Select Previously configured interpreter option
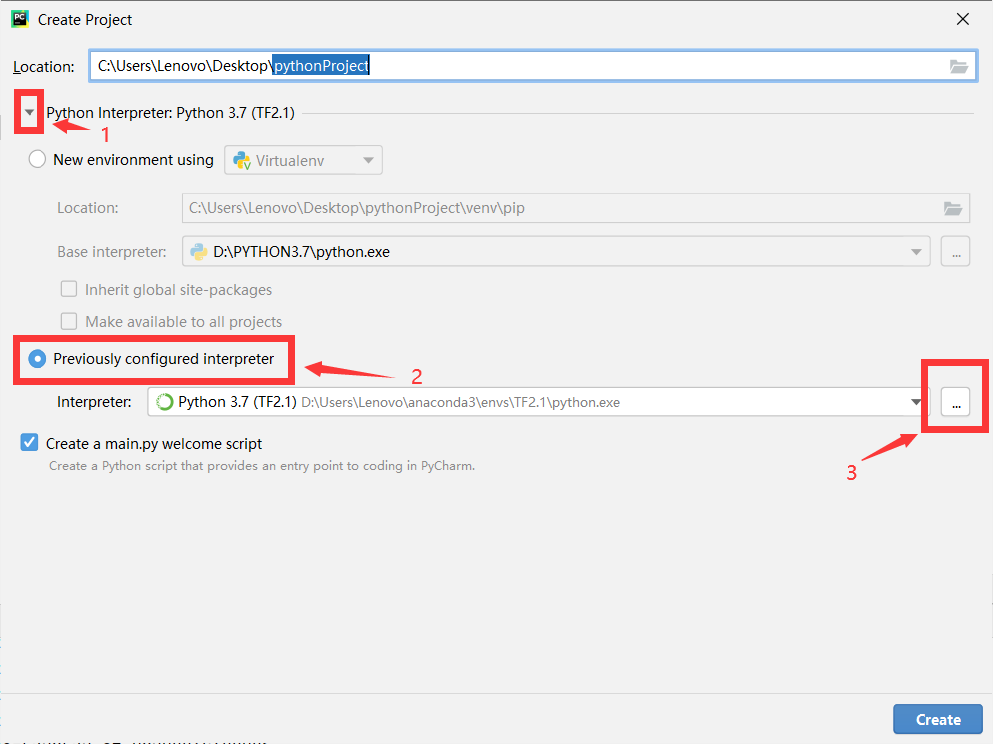 click(x=37, y=359)
